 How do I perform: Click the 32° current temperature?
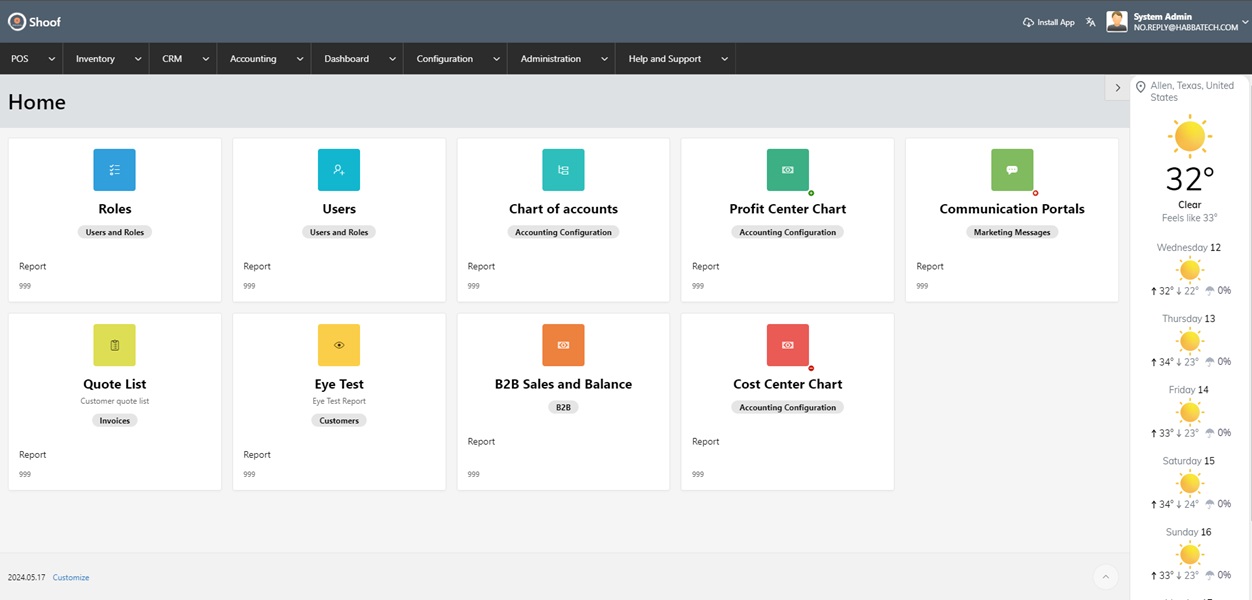pos(1190,179)
